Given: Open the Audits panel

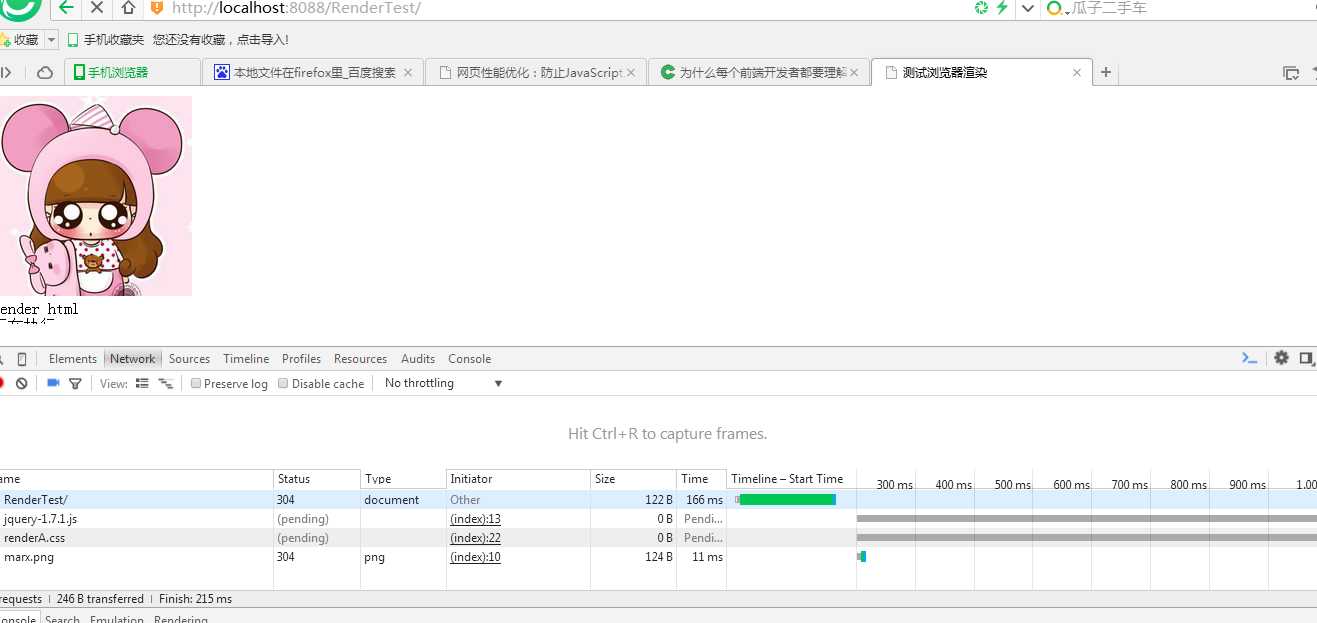Looking at the screenshot, I should click(x=418, y=359).
